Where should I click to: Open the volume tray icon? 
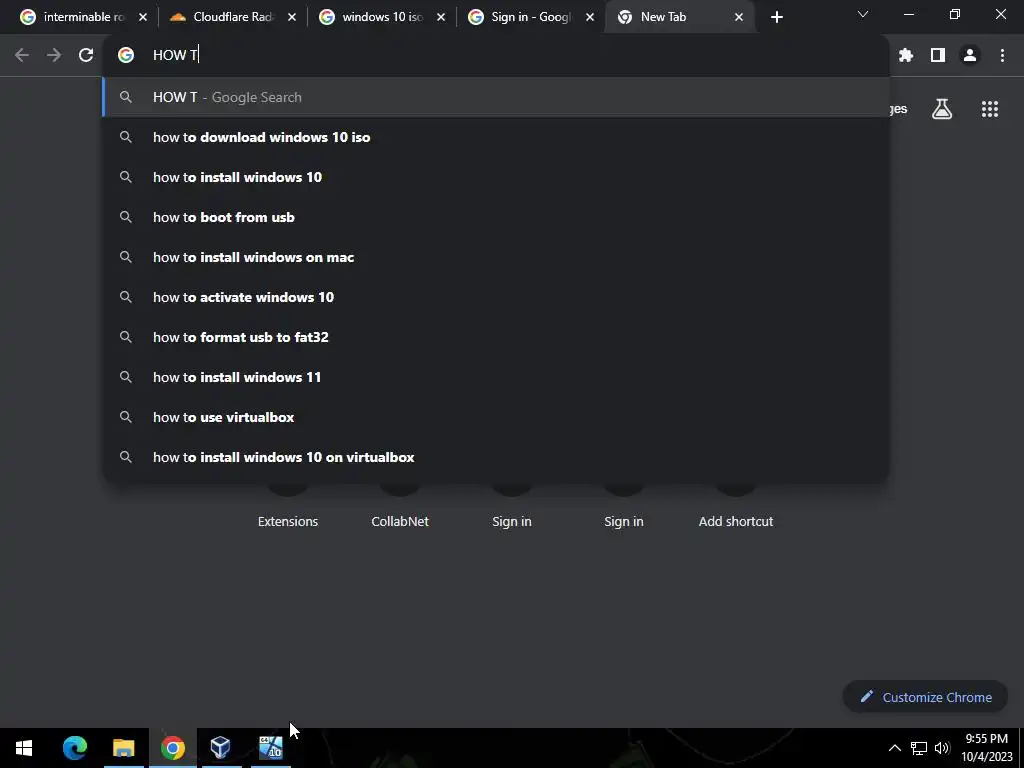(x=942, y=748)
